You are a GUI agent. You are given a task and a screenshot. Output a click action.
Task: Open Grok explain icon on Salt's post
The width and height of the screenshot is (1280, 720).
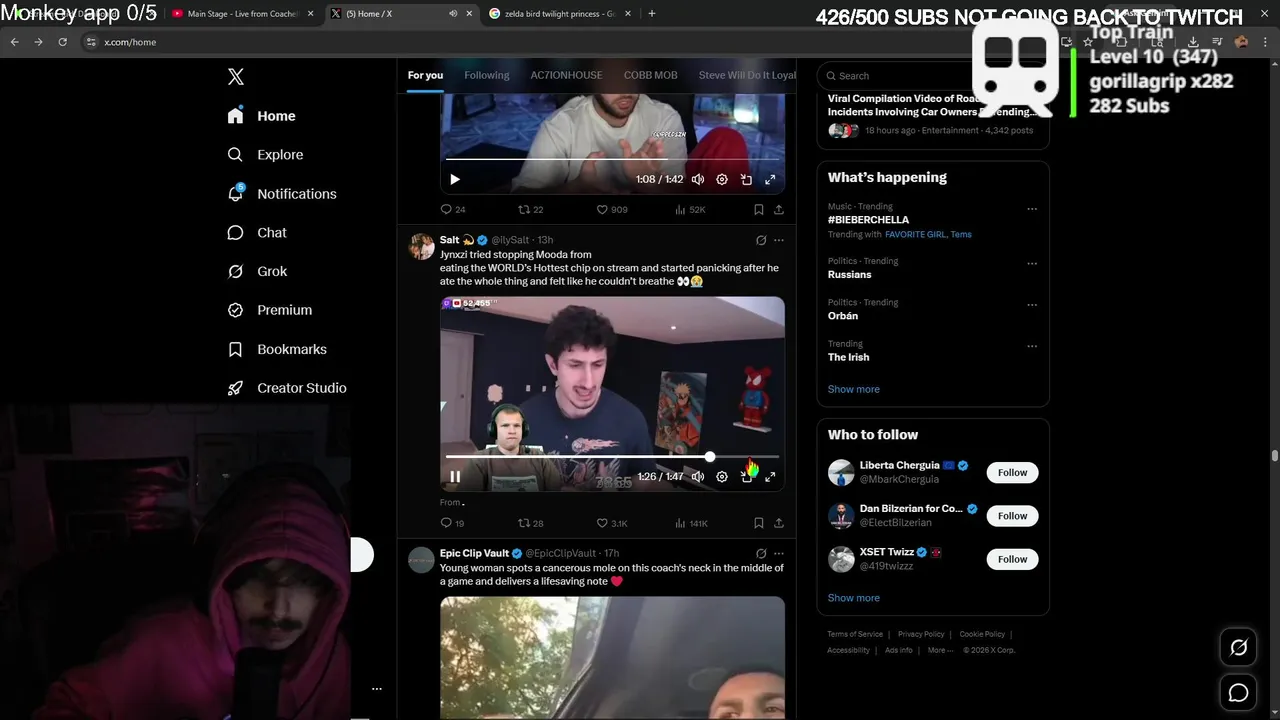(761, 240)
